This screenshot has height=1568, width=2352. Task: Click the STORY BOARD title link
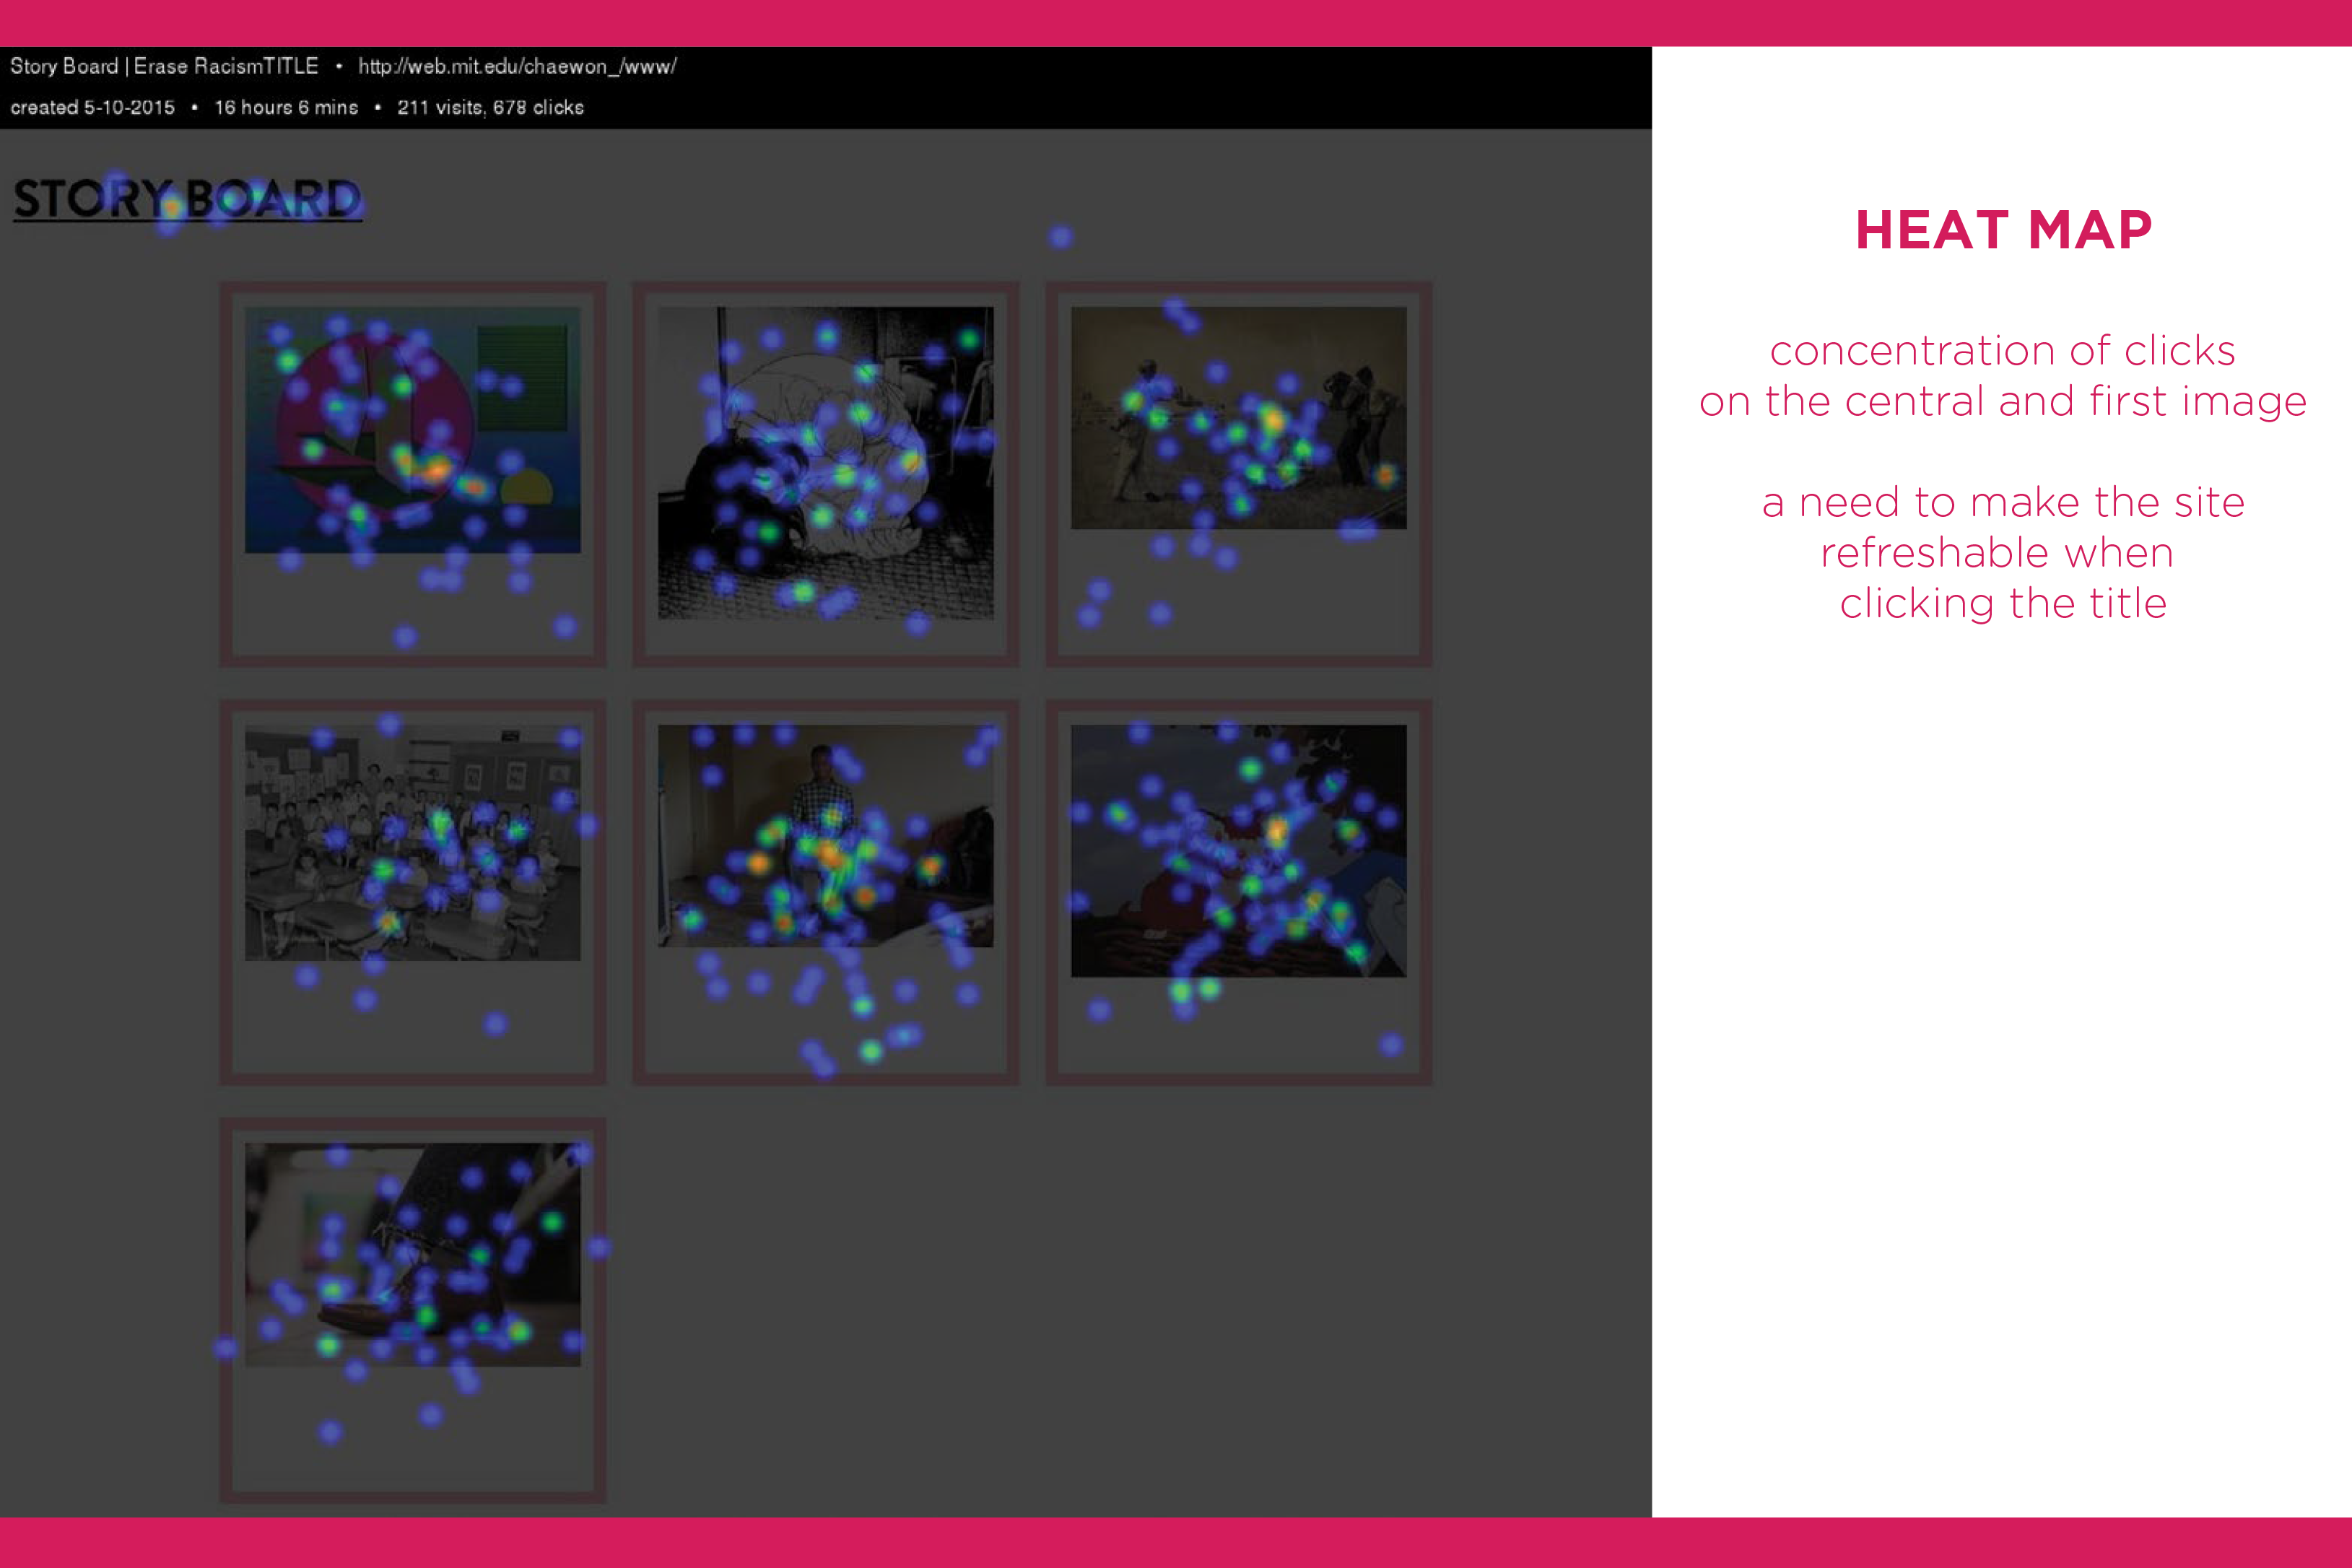pos(187,199)
